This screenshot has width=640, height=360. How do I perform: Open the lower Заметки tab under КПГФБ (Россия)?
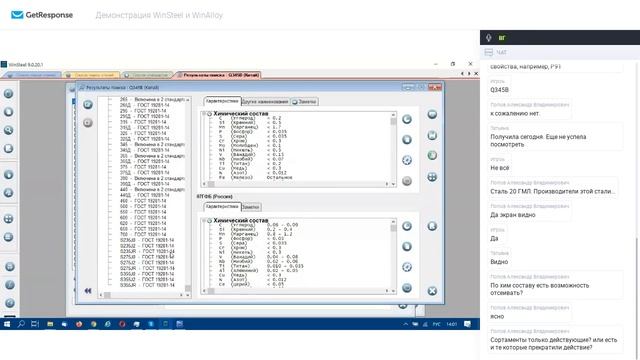coord(251,207)
